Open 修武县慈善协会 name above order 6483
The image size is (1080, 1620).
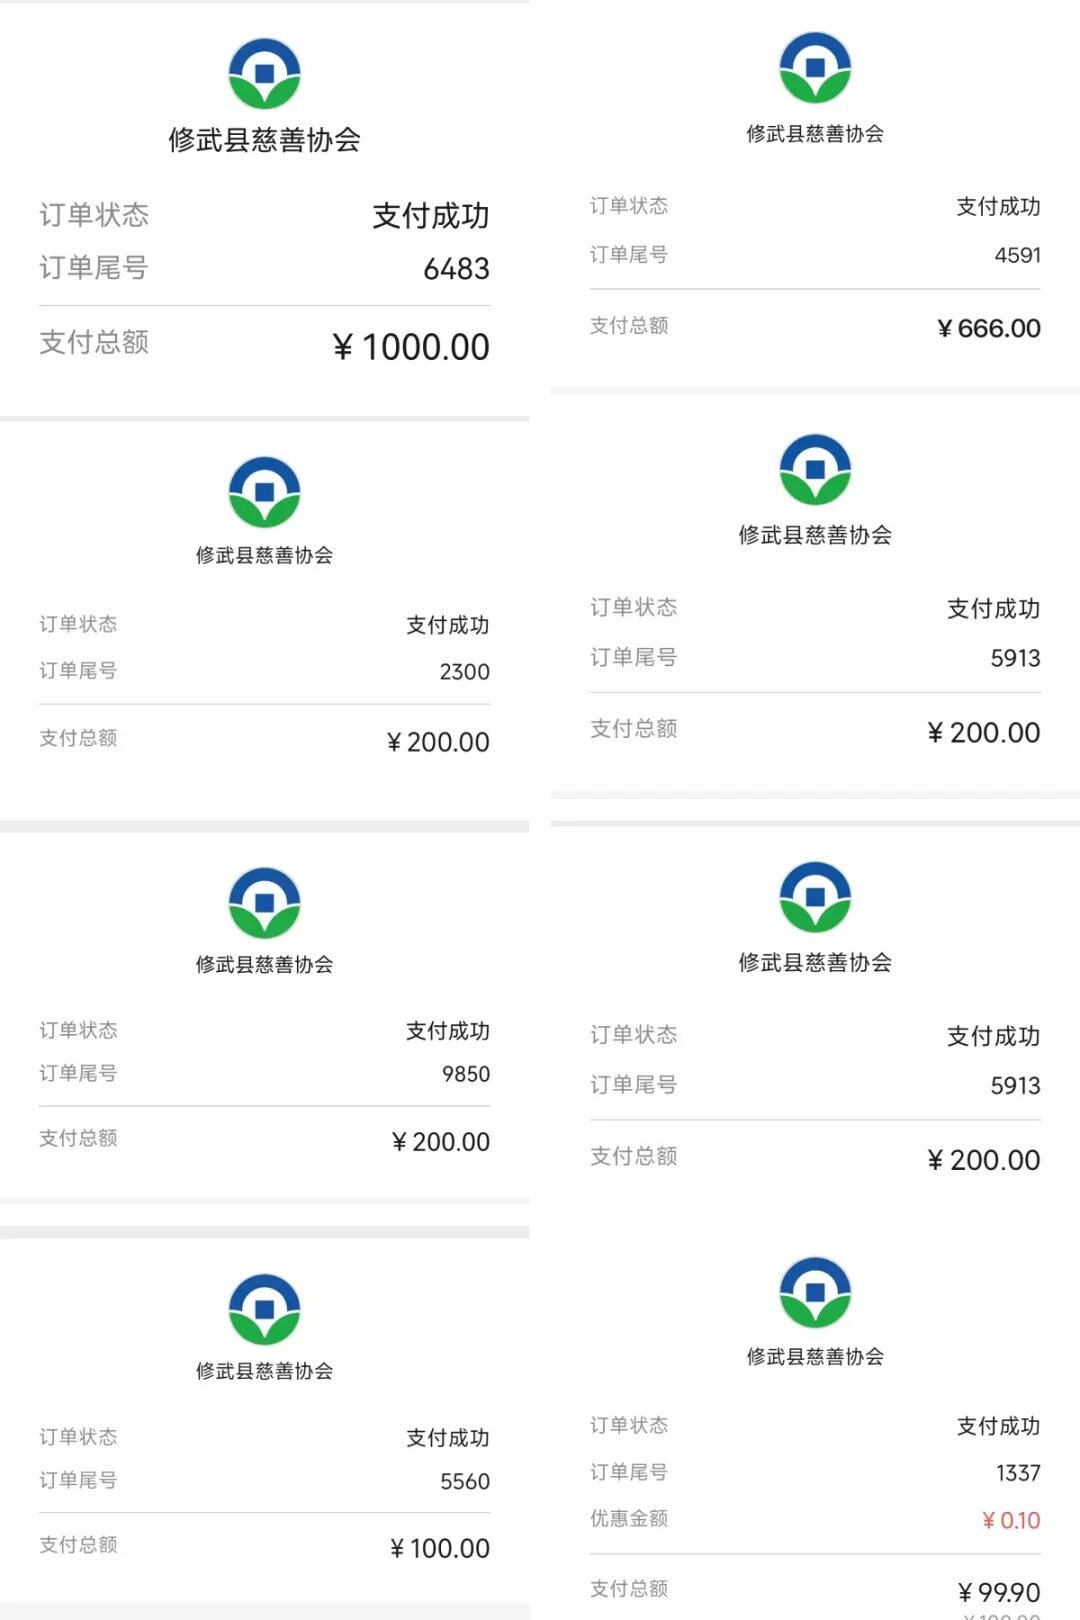point(264,140)
